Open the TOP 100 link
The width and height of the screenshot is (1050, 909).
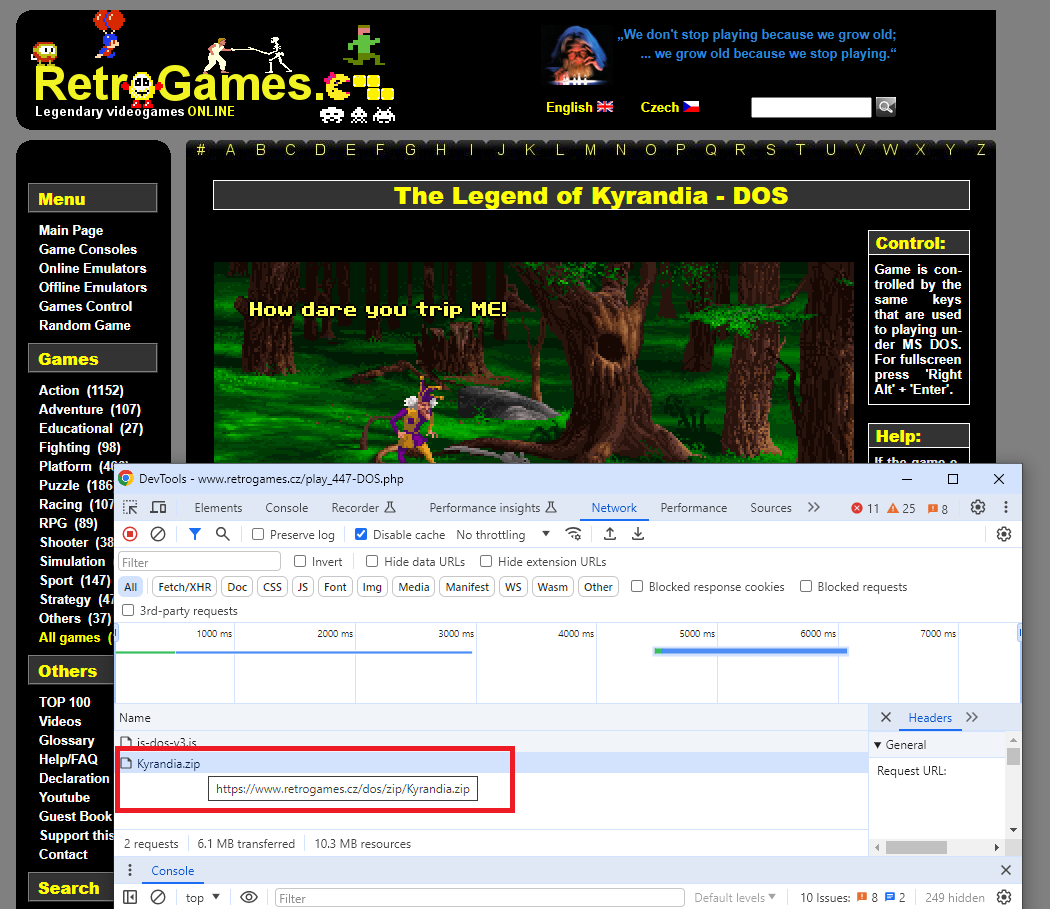64,702
